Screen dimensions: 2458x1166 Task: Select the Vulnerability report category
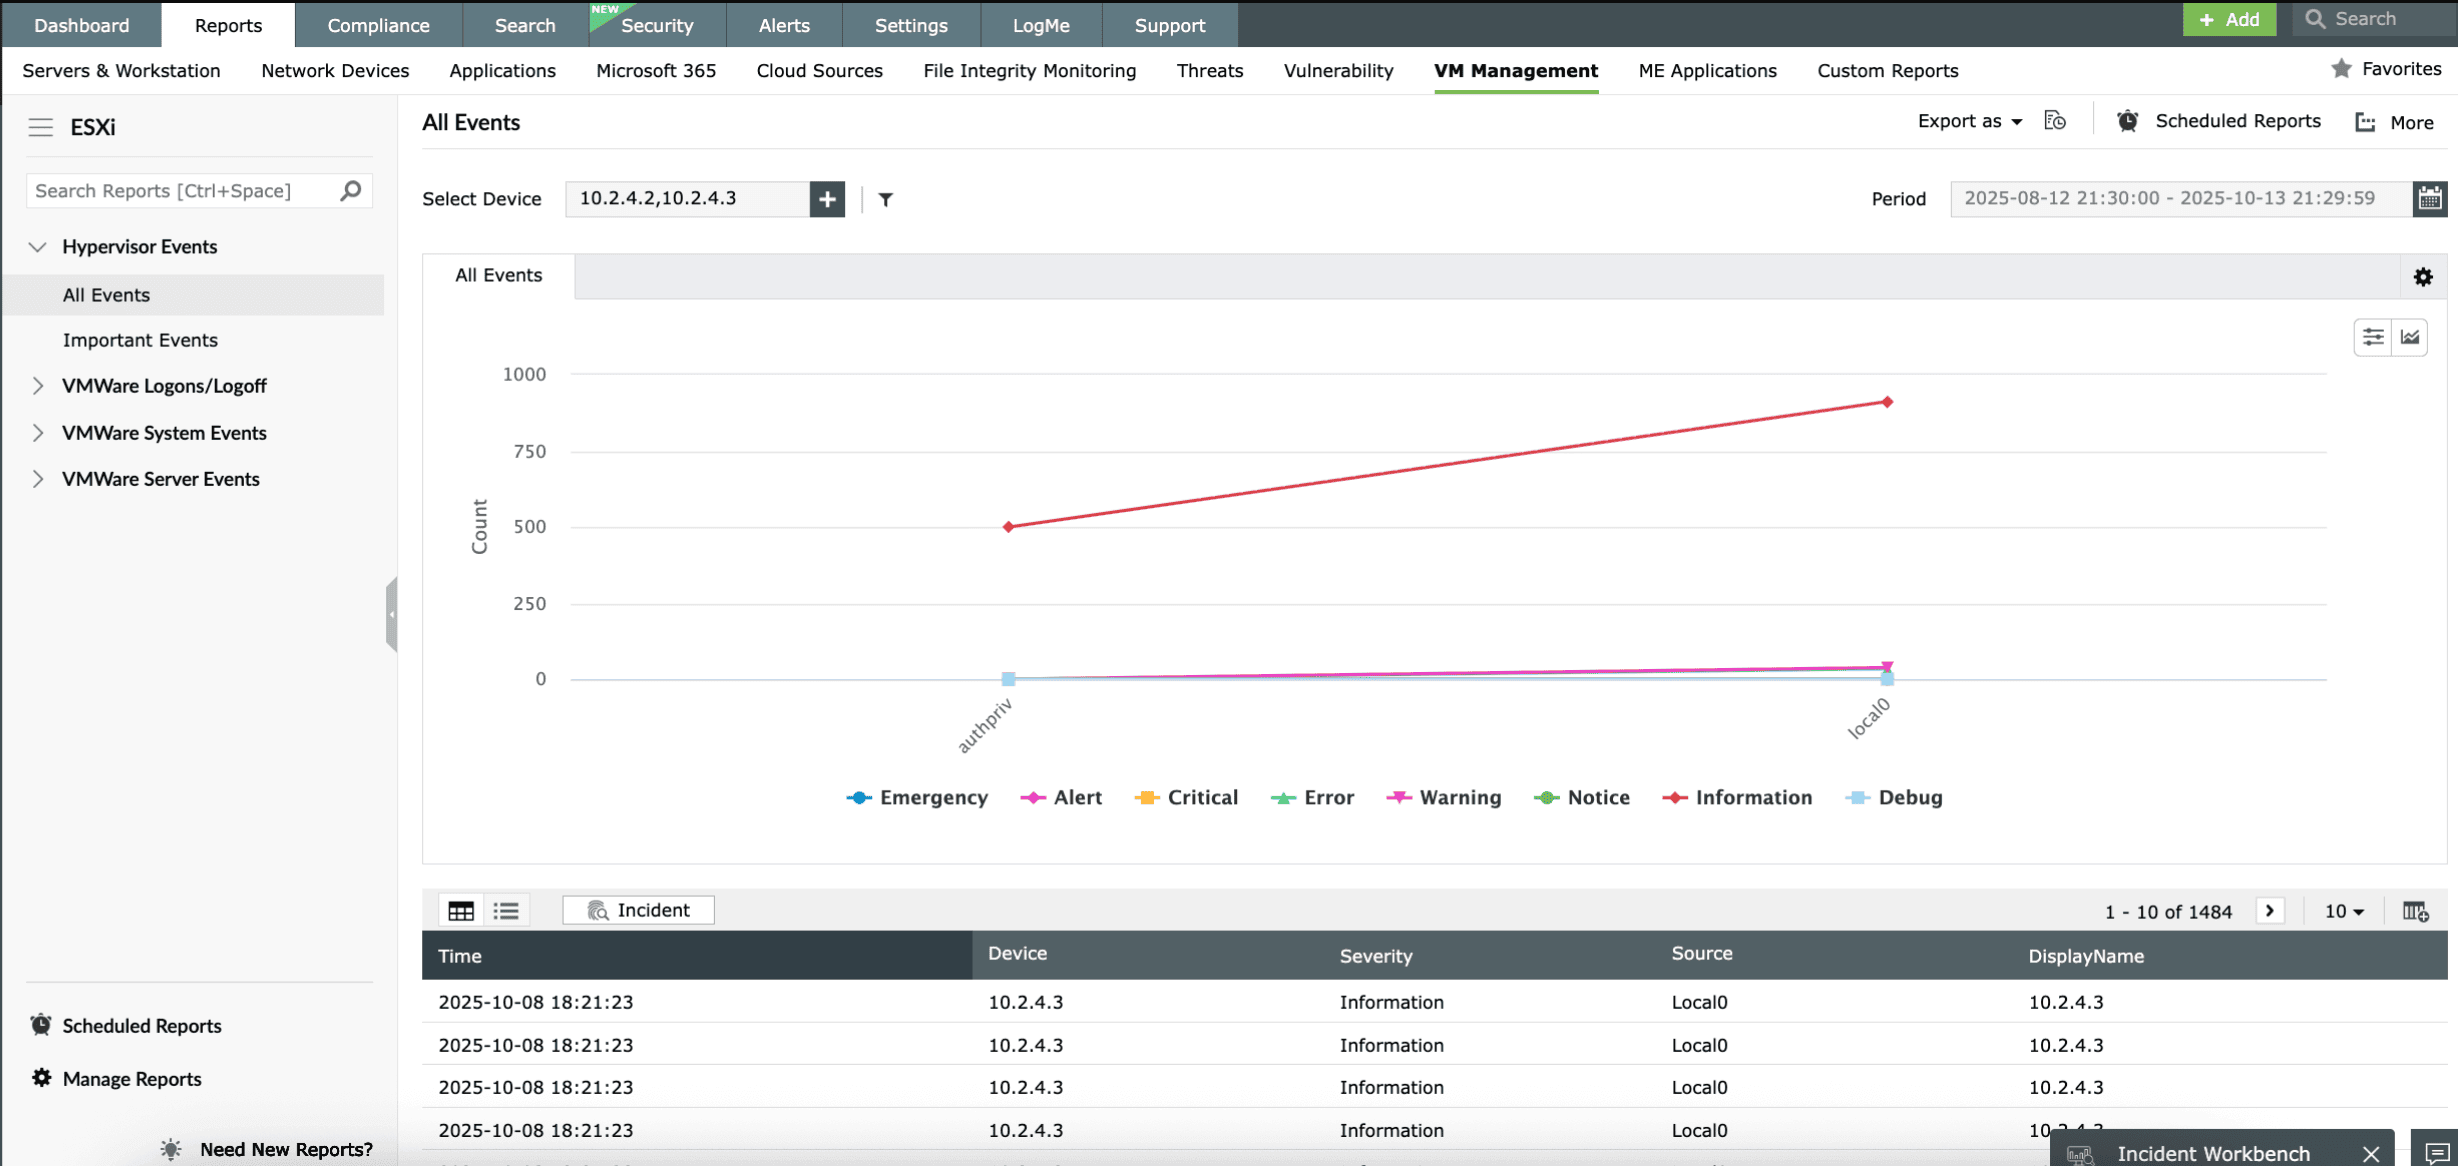[x=1338, y=70]
